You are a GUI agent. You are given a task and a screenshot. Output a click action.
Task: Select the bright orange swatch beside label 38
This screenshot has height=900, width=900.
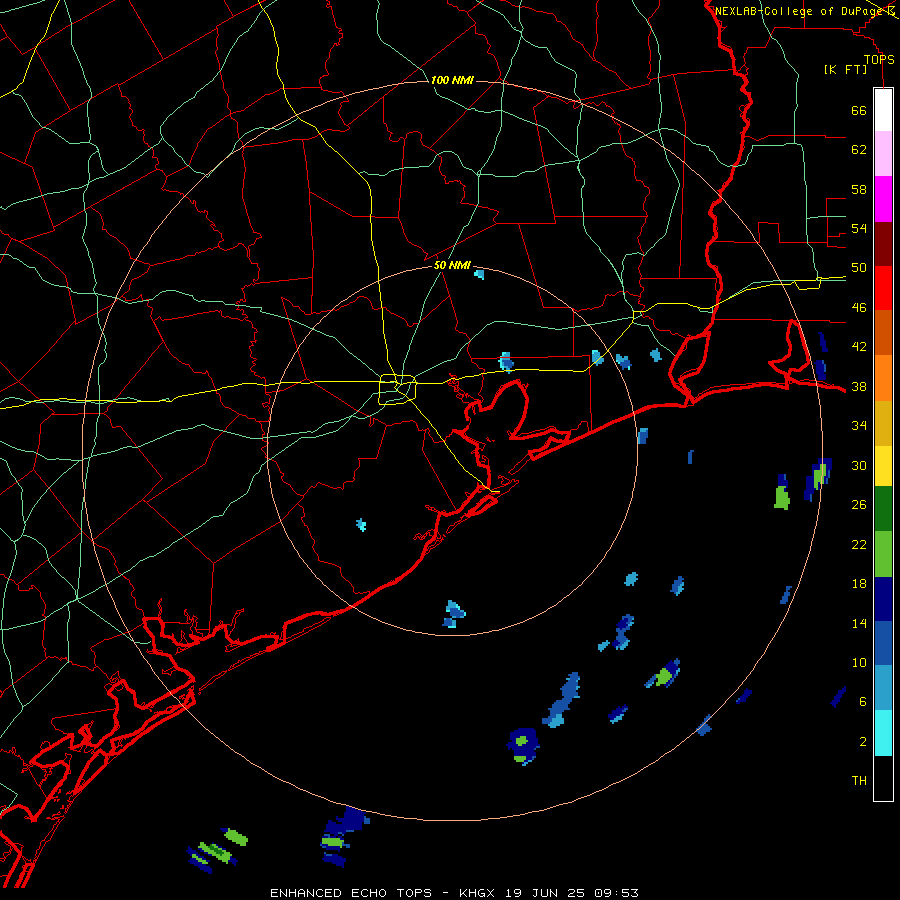(x=883, y=378)
